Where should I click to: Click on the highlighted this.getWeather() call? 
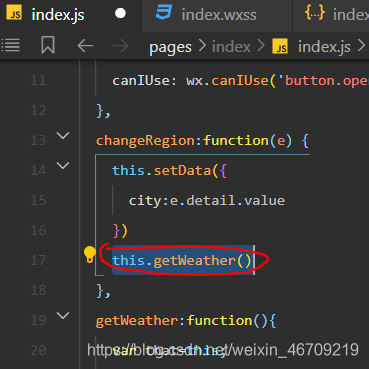click(x=182, y=260)
